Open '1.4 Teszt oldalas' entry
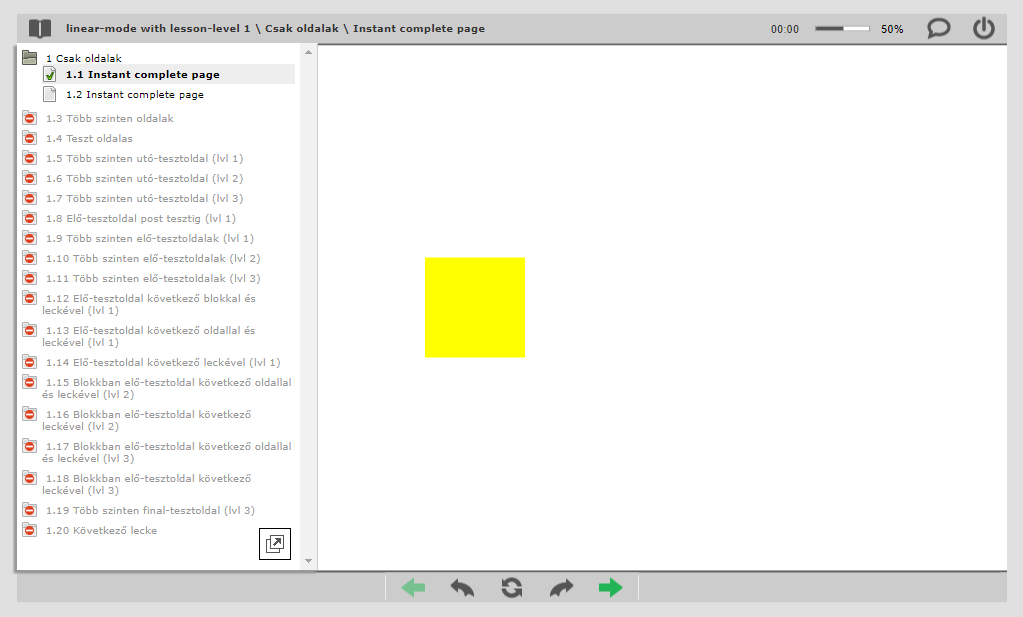The width and height of the screenshot is (1023, 617). [x=89, y=139]
